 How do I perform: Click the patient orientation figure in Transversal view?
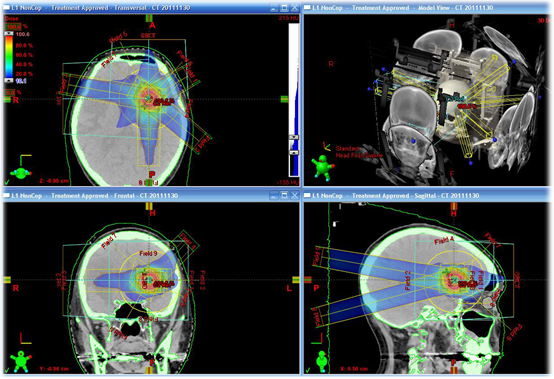20,173
